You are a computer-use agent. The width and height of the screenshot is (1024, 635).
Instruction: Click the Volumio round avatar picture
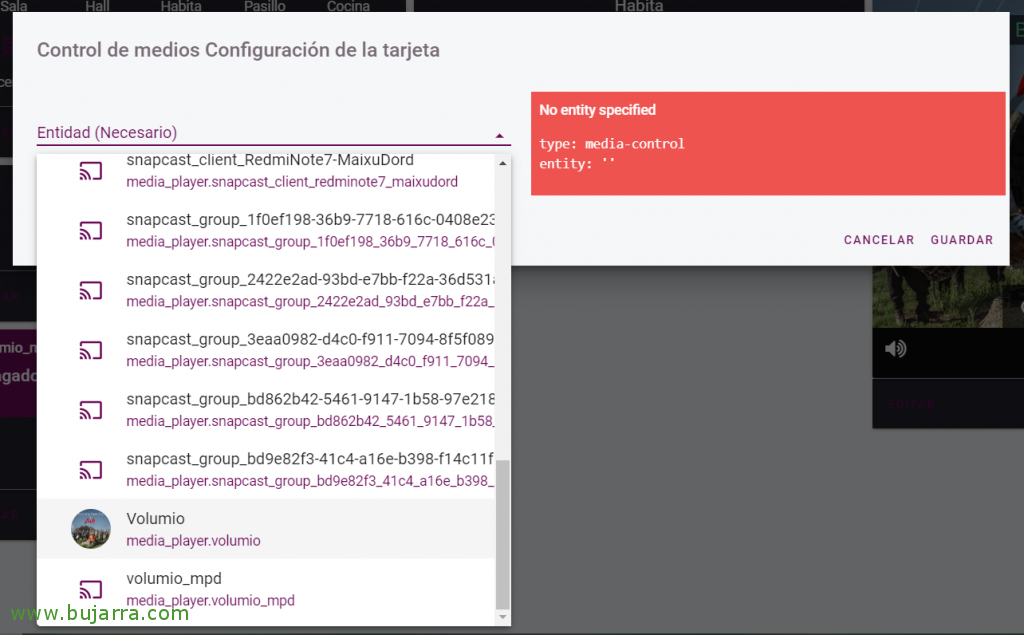[91, 529]
